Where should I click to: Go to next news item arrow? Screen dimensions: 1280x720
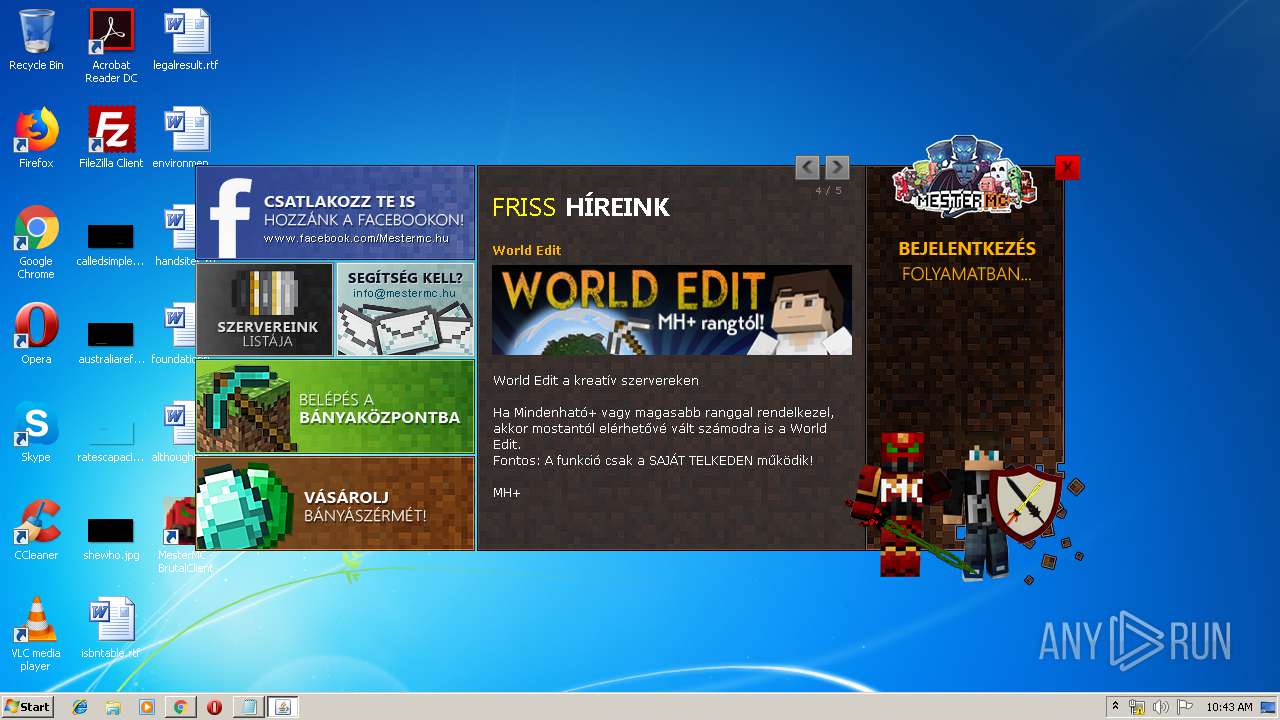coord(837,167)
